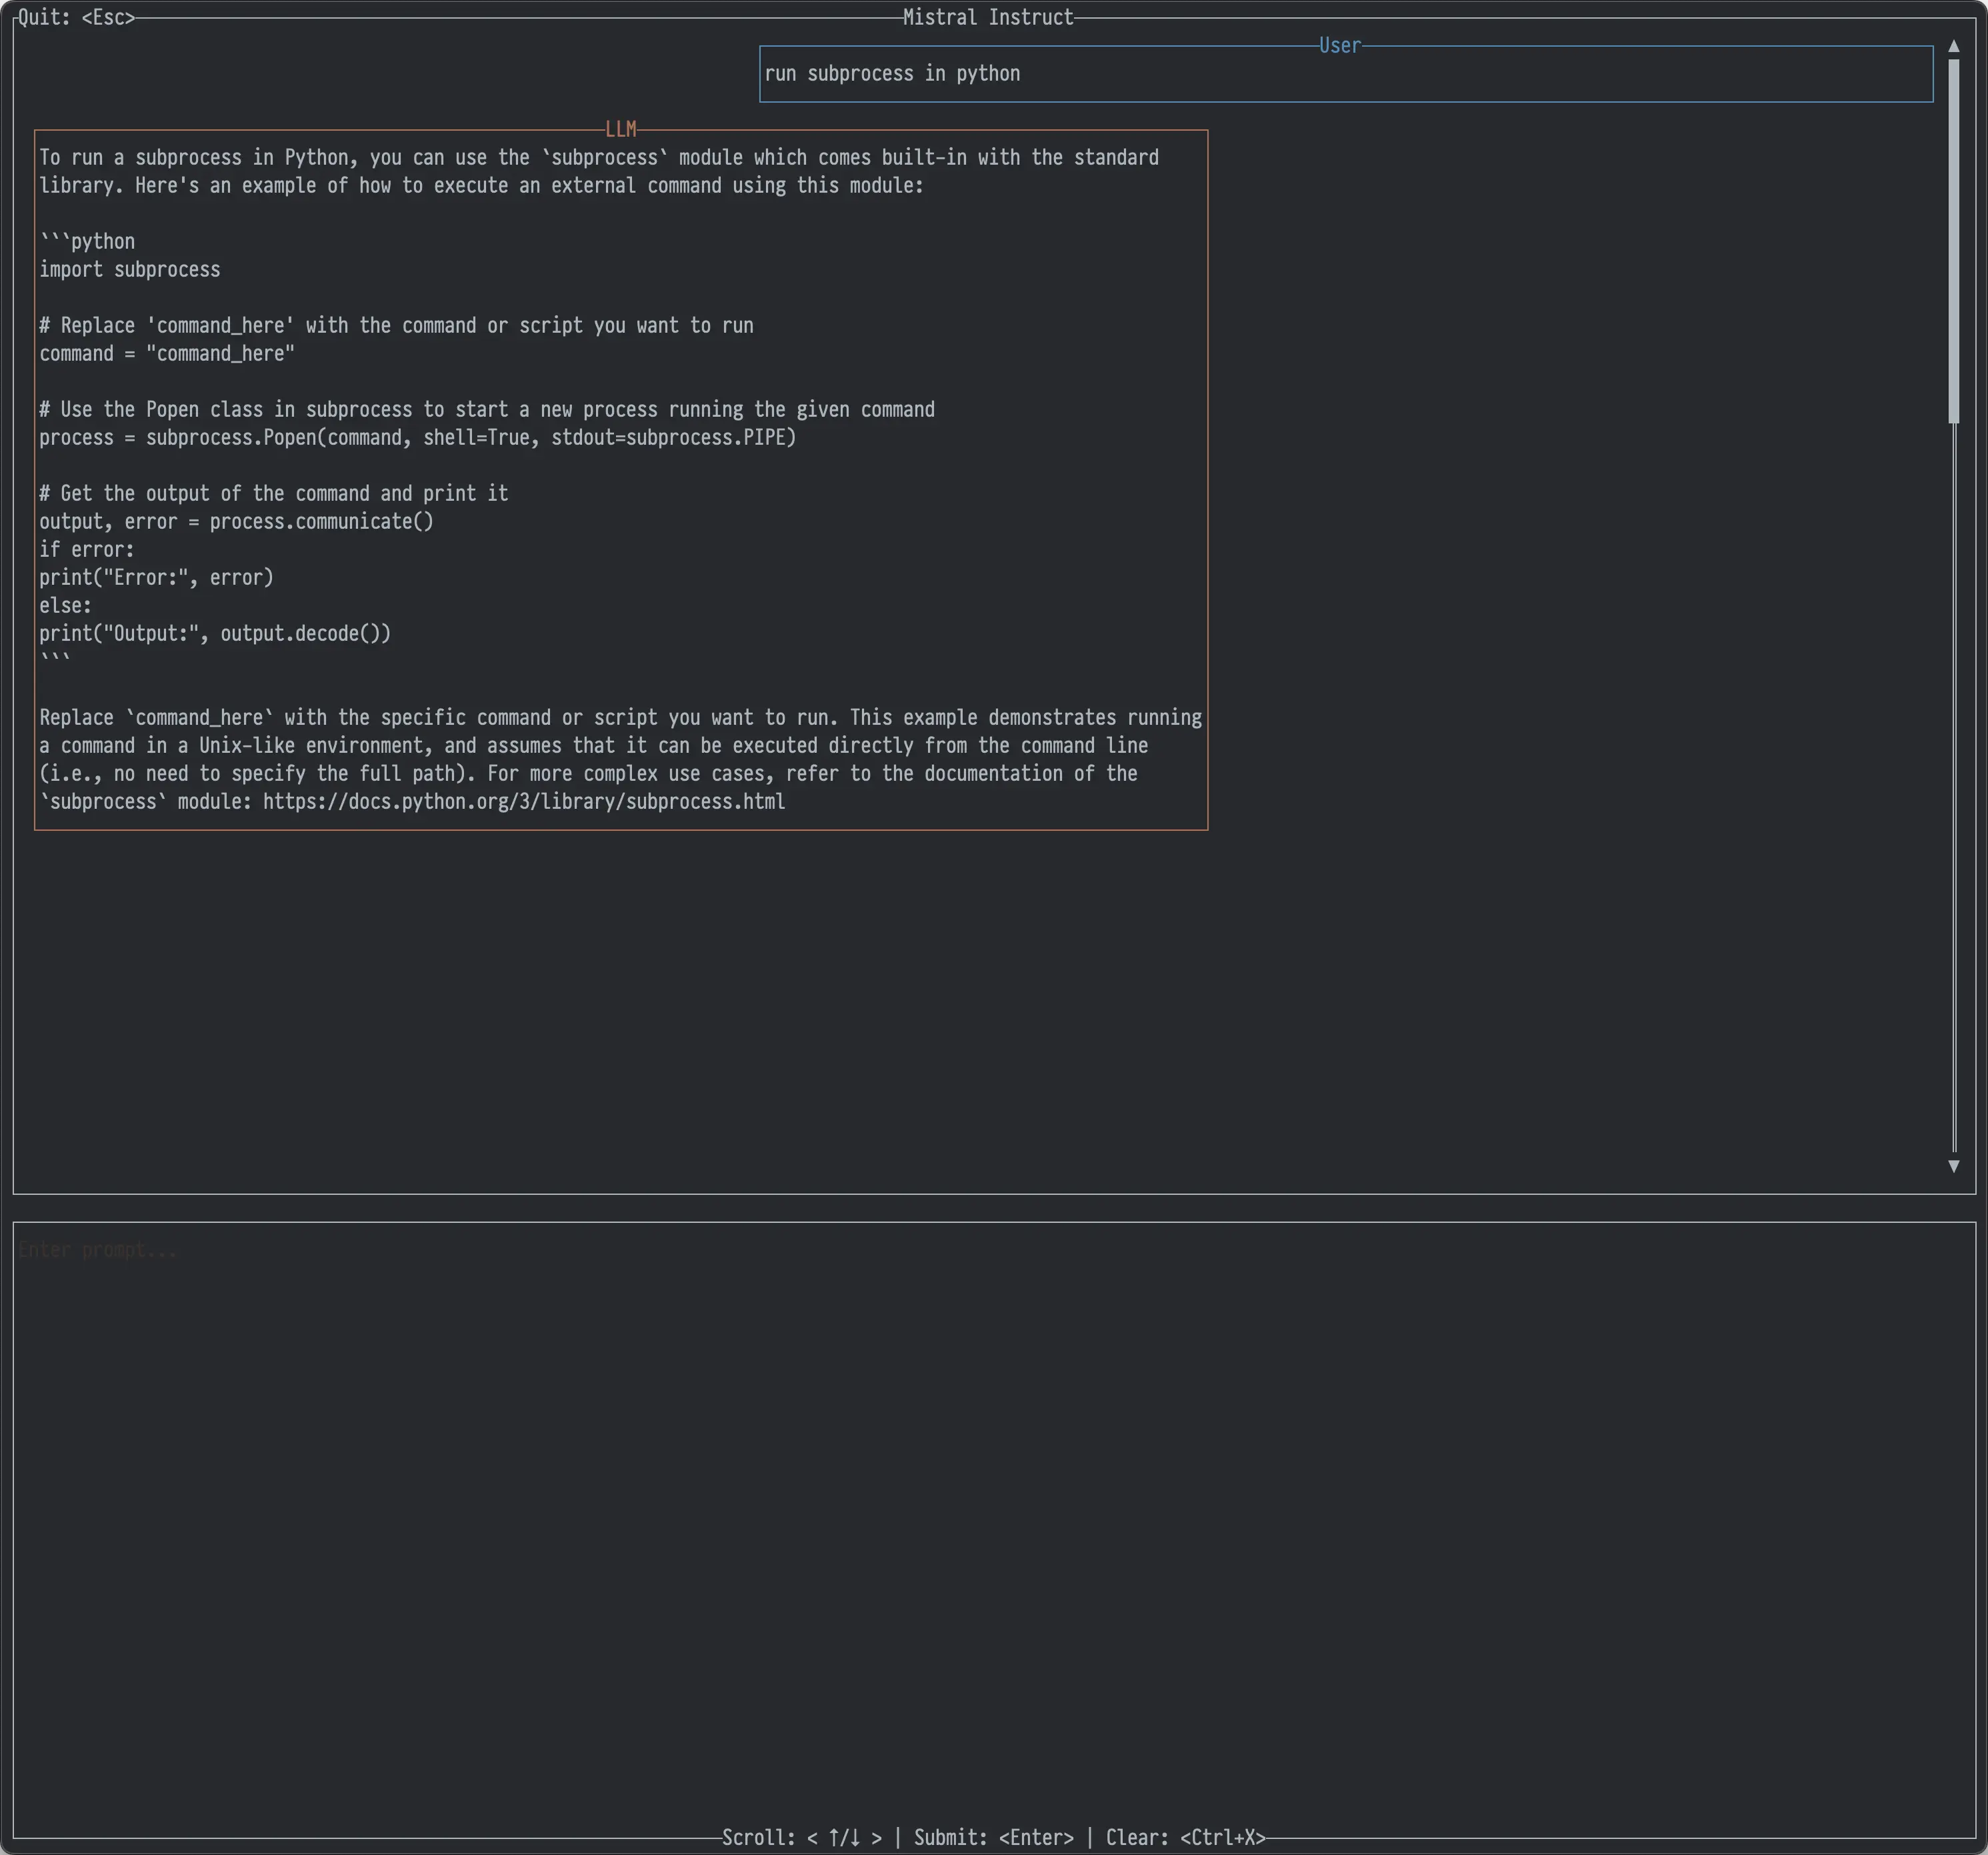Viewport: 1988px width, 1855px height.
Task: Click the subprocess.Popen code line
Action: [417, 437]
